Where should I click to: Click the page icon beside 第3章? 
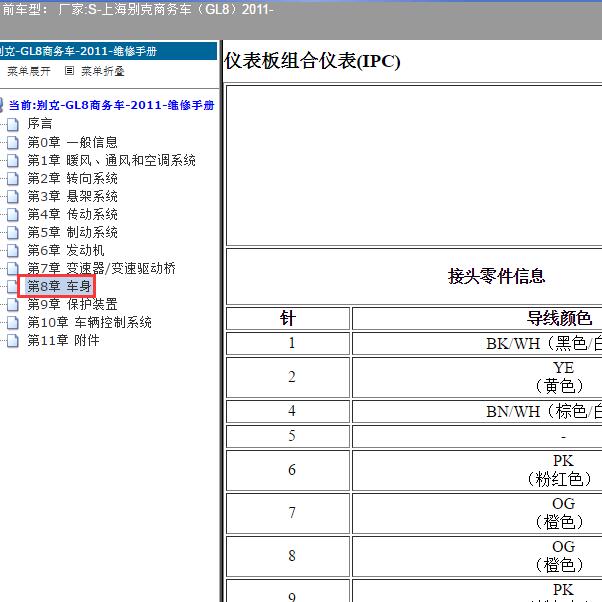click(13, 197)
